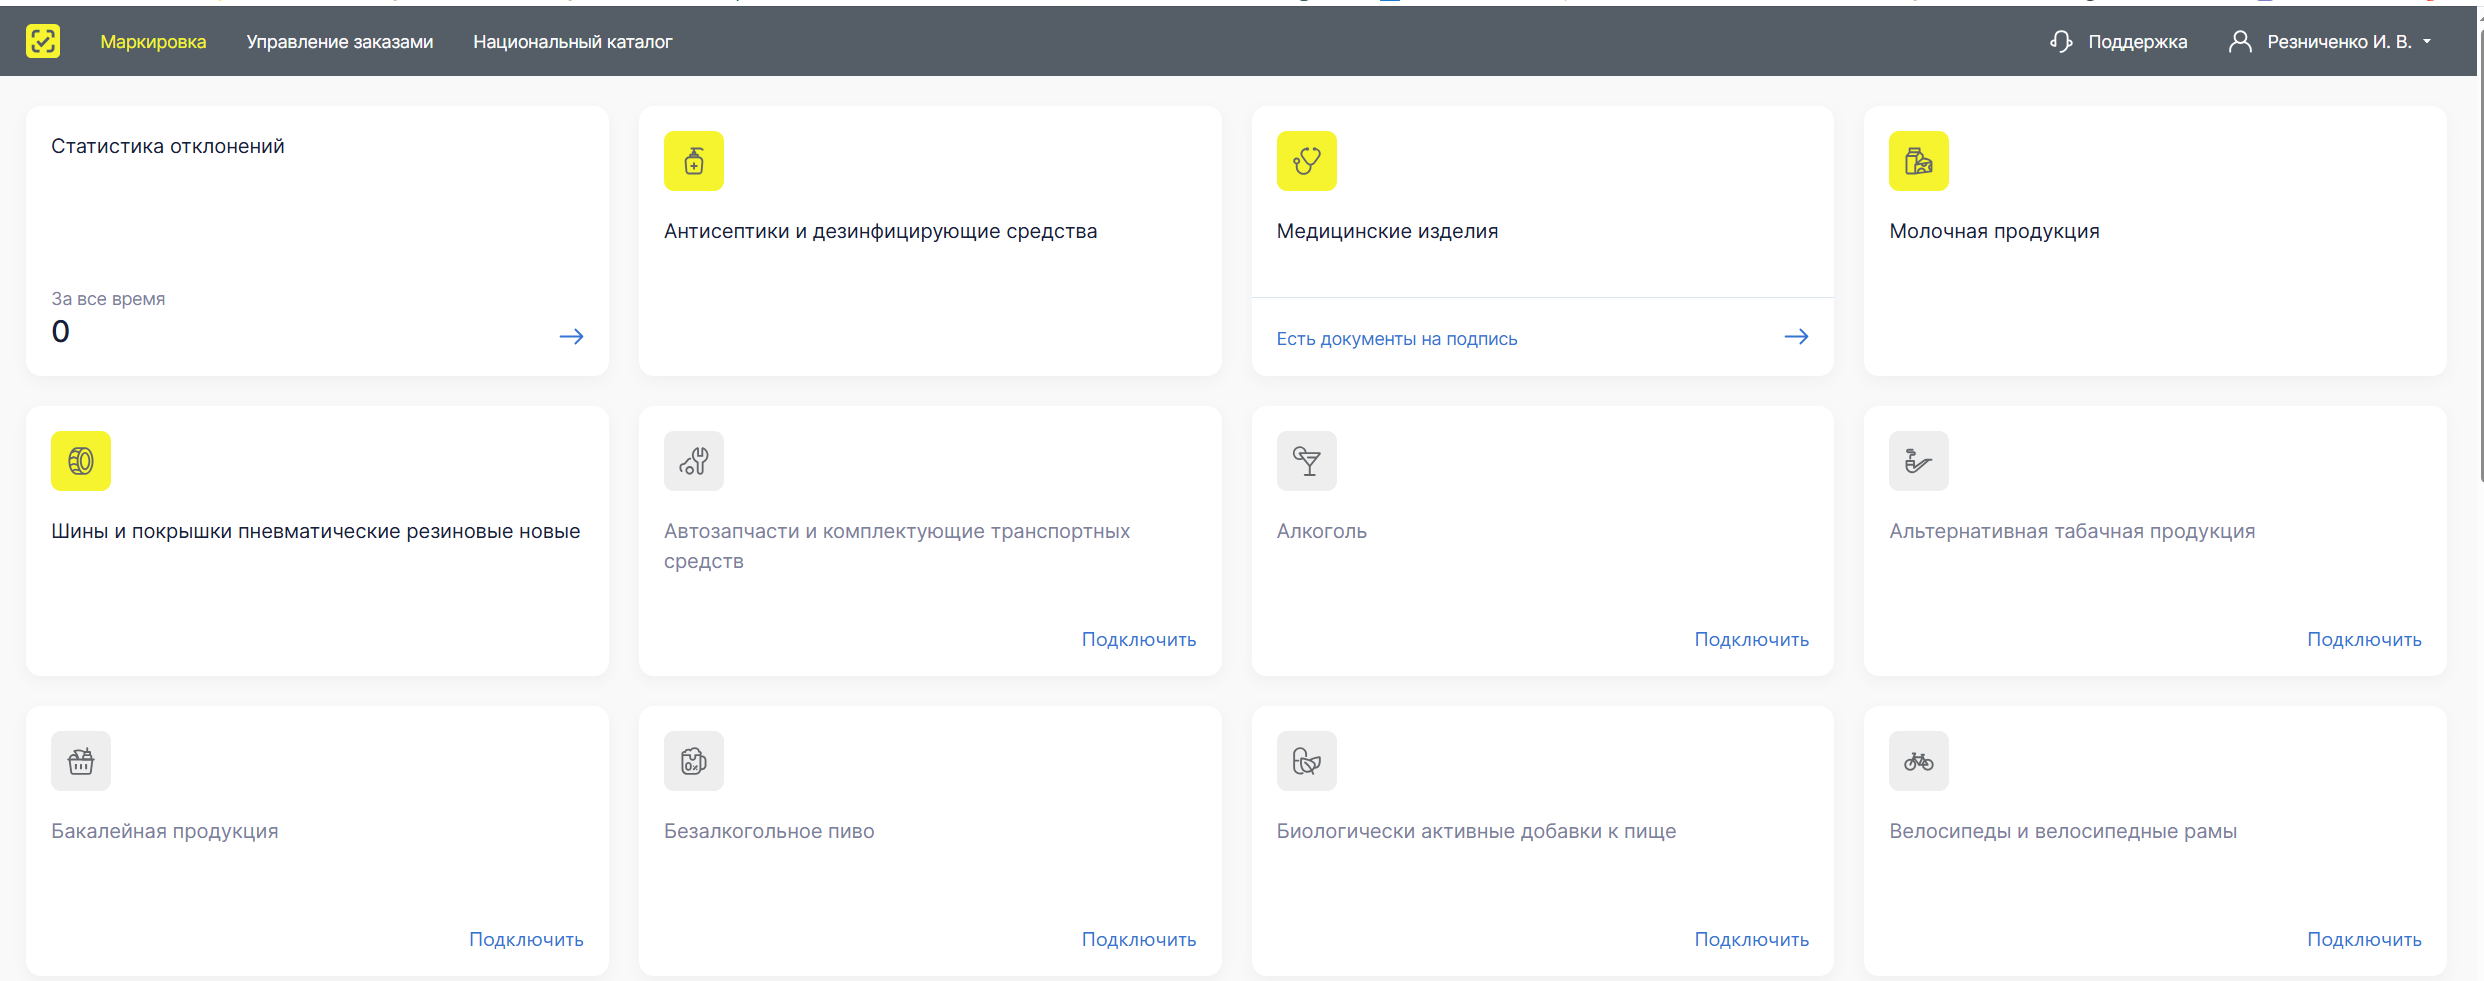Click the beer mug icon
The image size is (2484, 981).
click(x=694, y=761)
